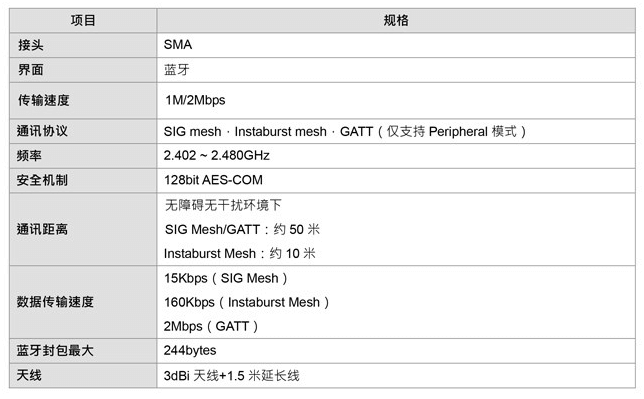Select the 安全机制 row label

[42, 180]
